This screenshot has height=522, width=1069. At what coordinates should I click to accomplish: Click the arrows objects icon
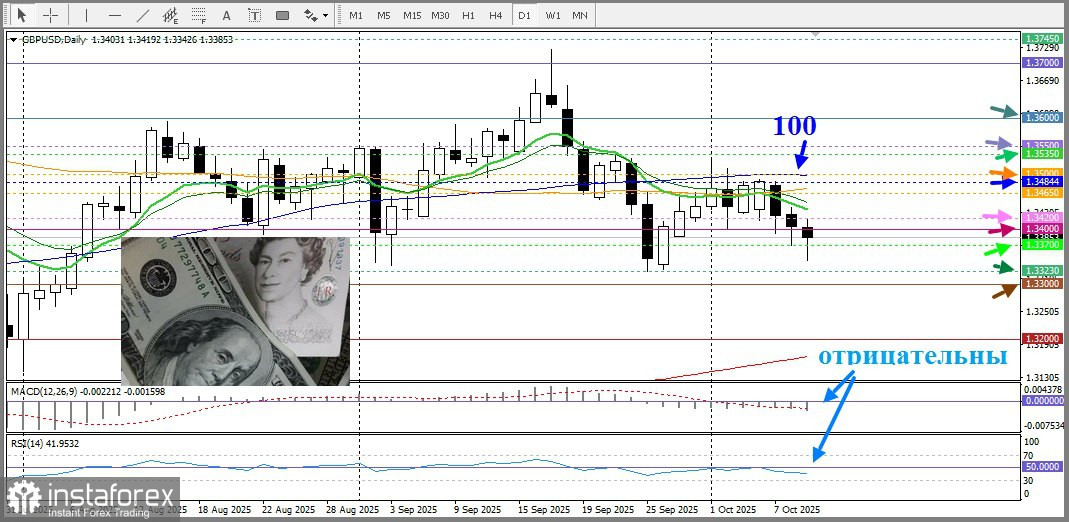click(x=310, y=14)
